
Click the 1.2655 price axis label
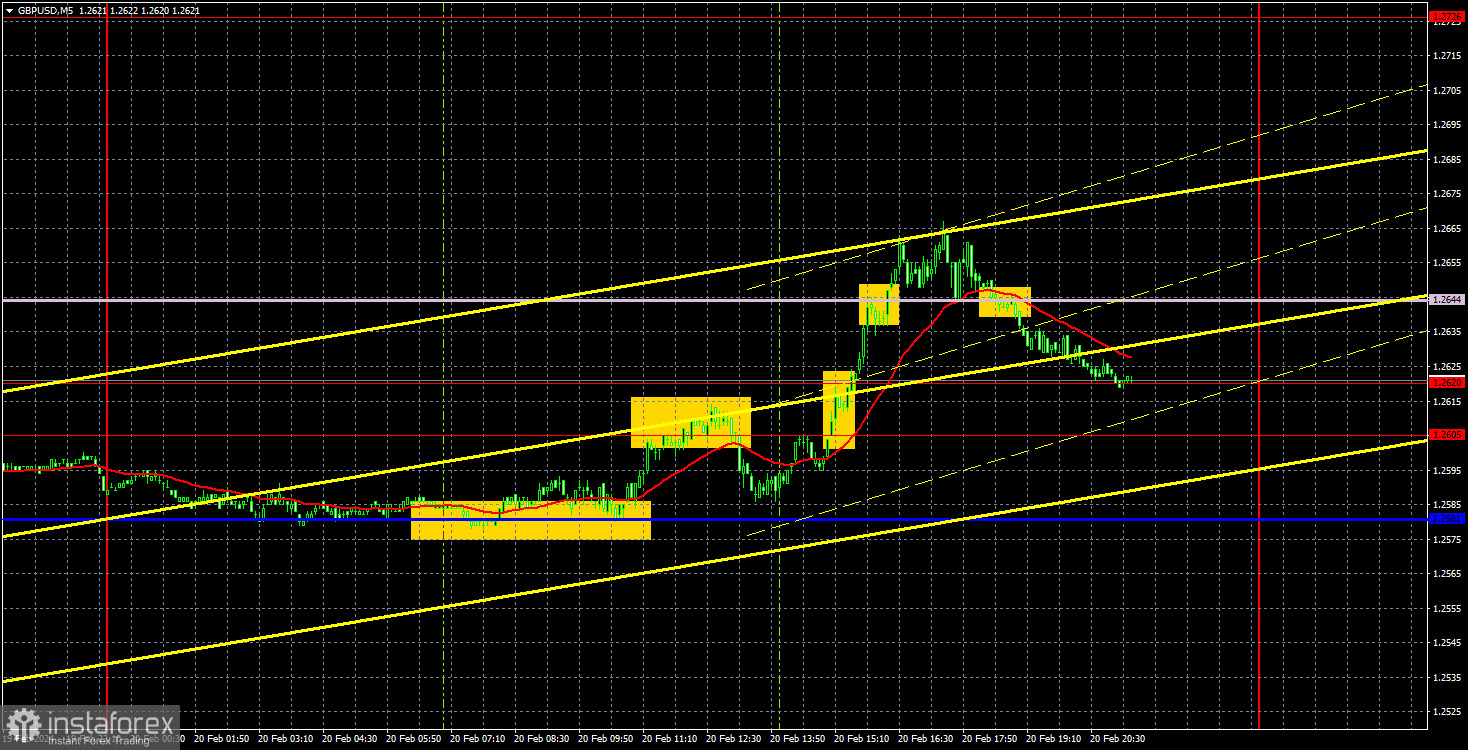(1447, 263)
